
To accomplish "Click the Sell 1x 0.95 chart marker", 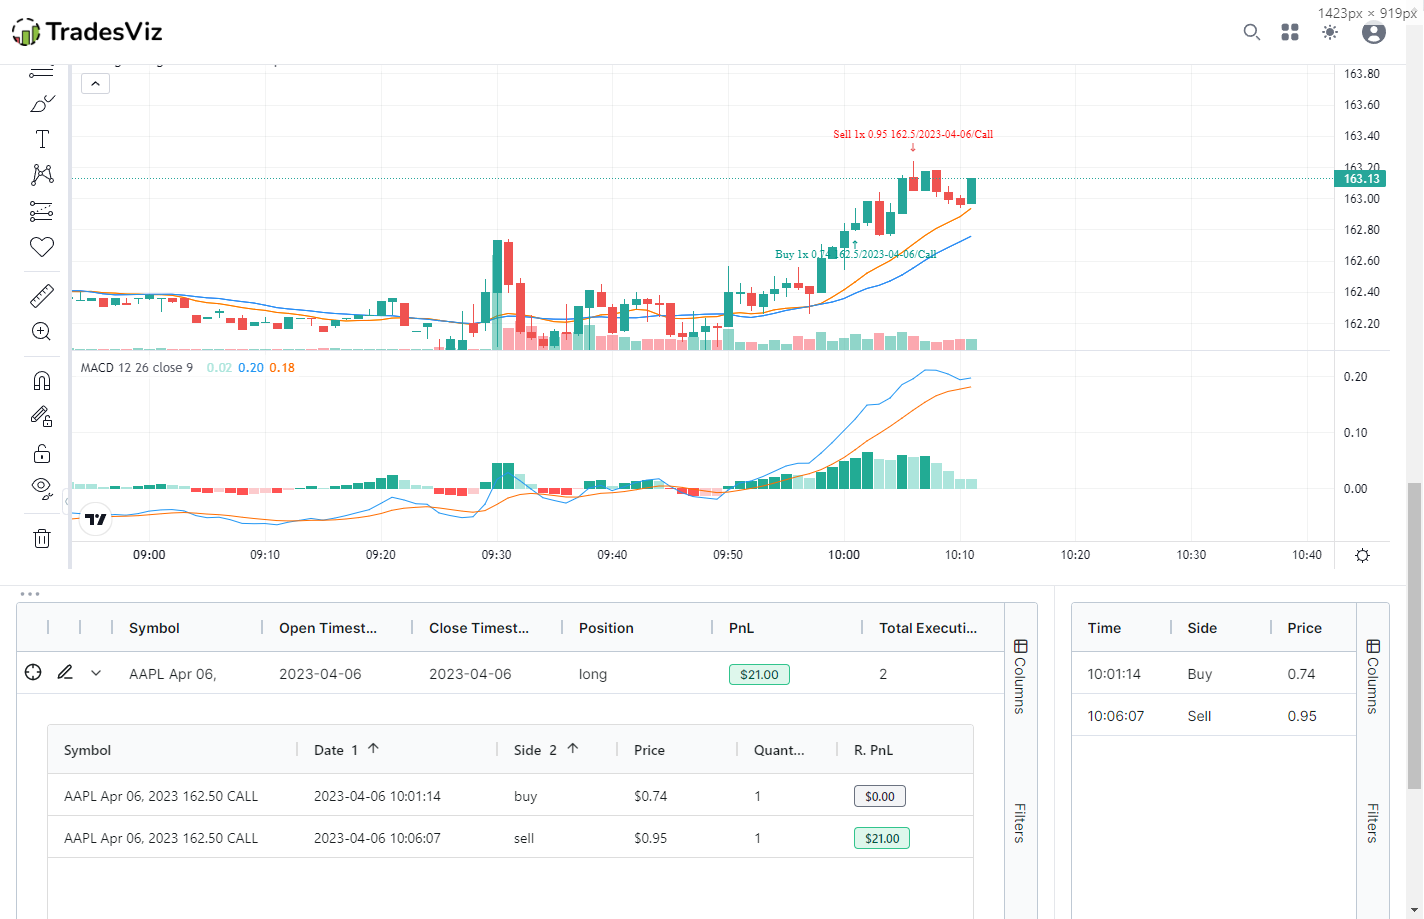I will pyautogui.click(x=913, y=134).
